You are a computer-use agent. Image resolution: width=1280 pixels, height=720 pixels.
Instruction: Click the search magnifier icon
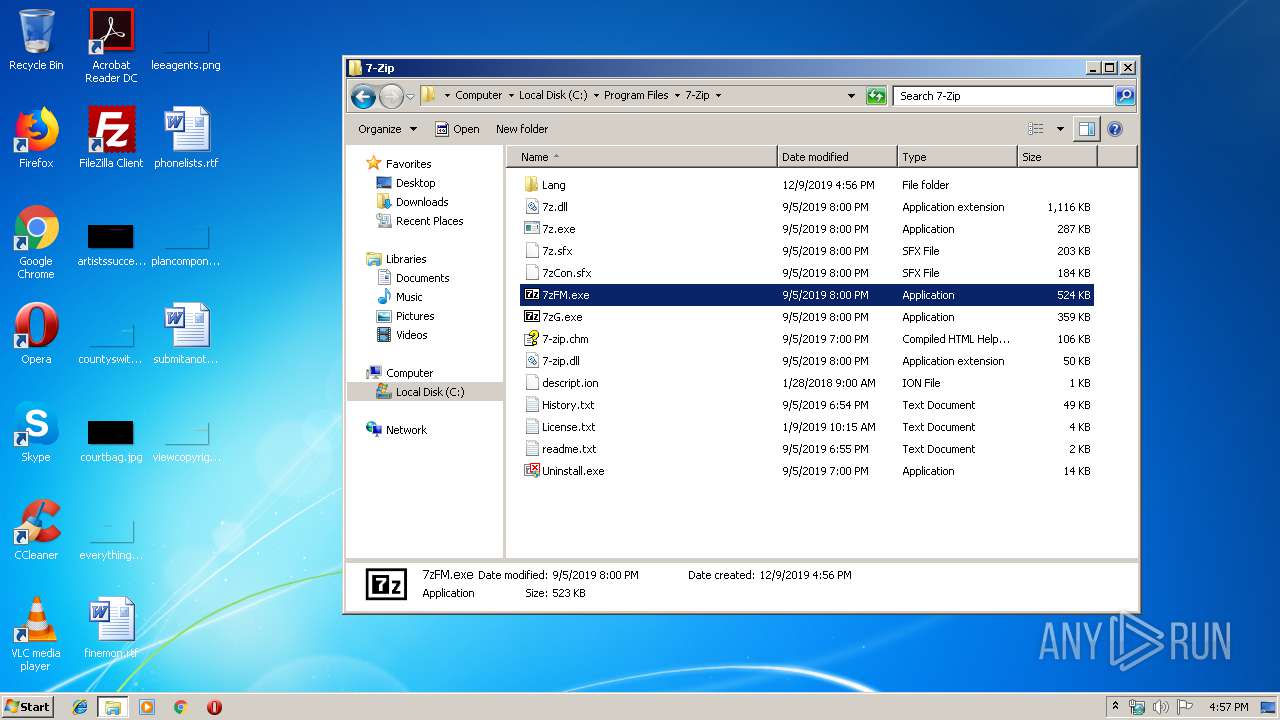(x=1125, y=96)
